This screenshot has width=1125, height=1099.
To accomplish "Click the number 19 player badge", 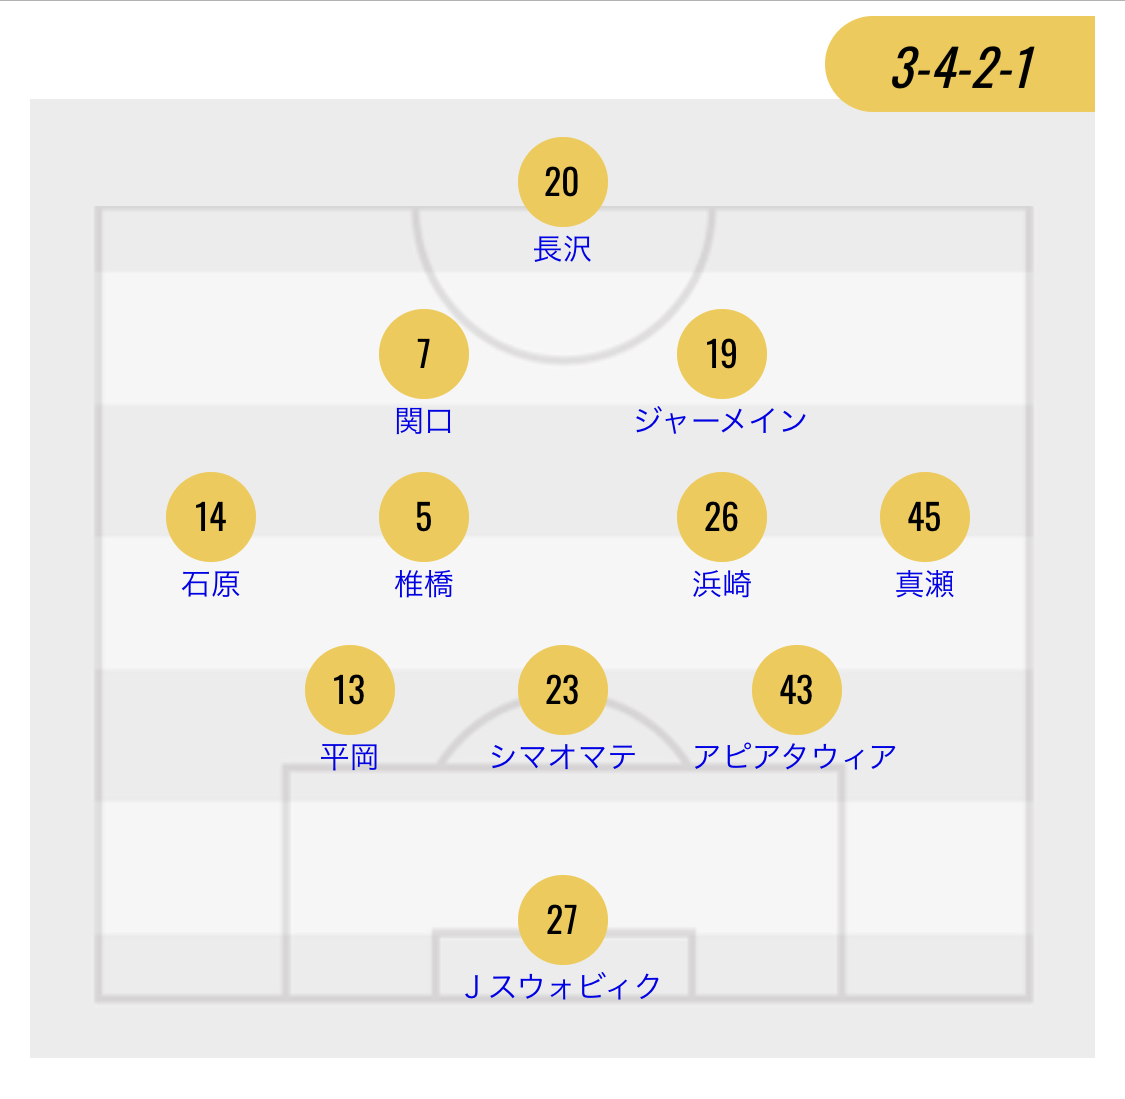I will [x=721, y=354].
